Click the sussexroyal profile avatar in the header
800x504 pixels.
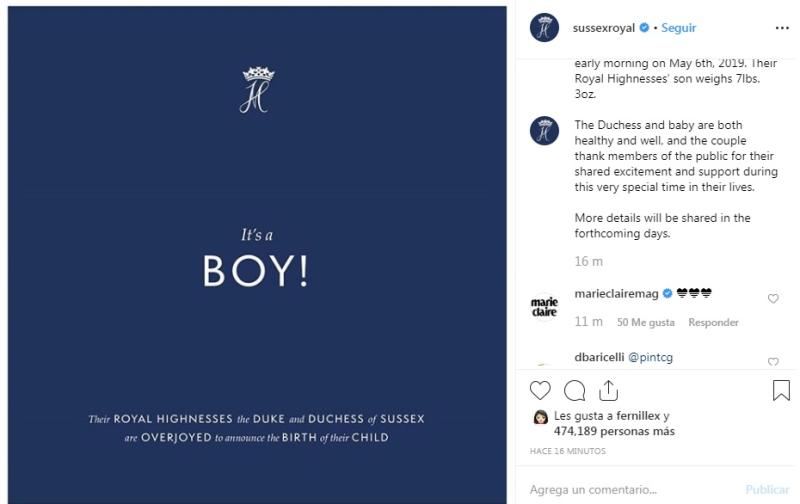point(544,28)
